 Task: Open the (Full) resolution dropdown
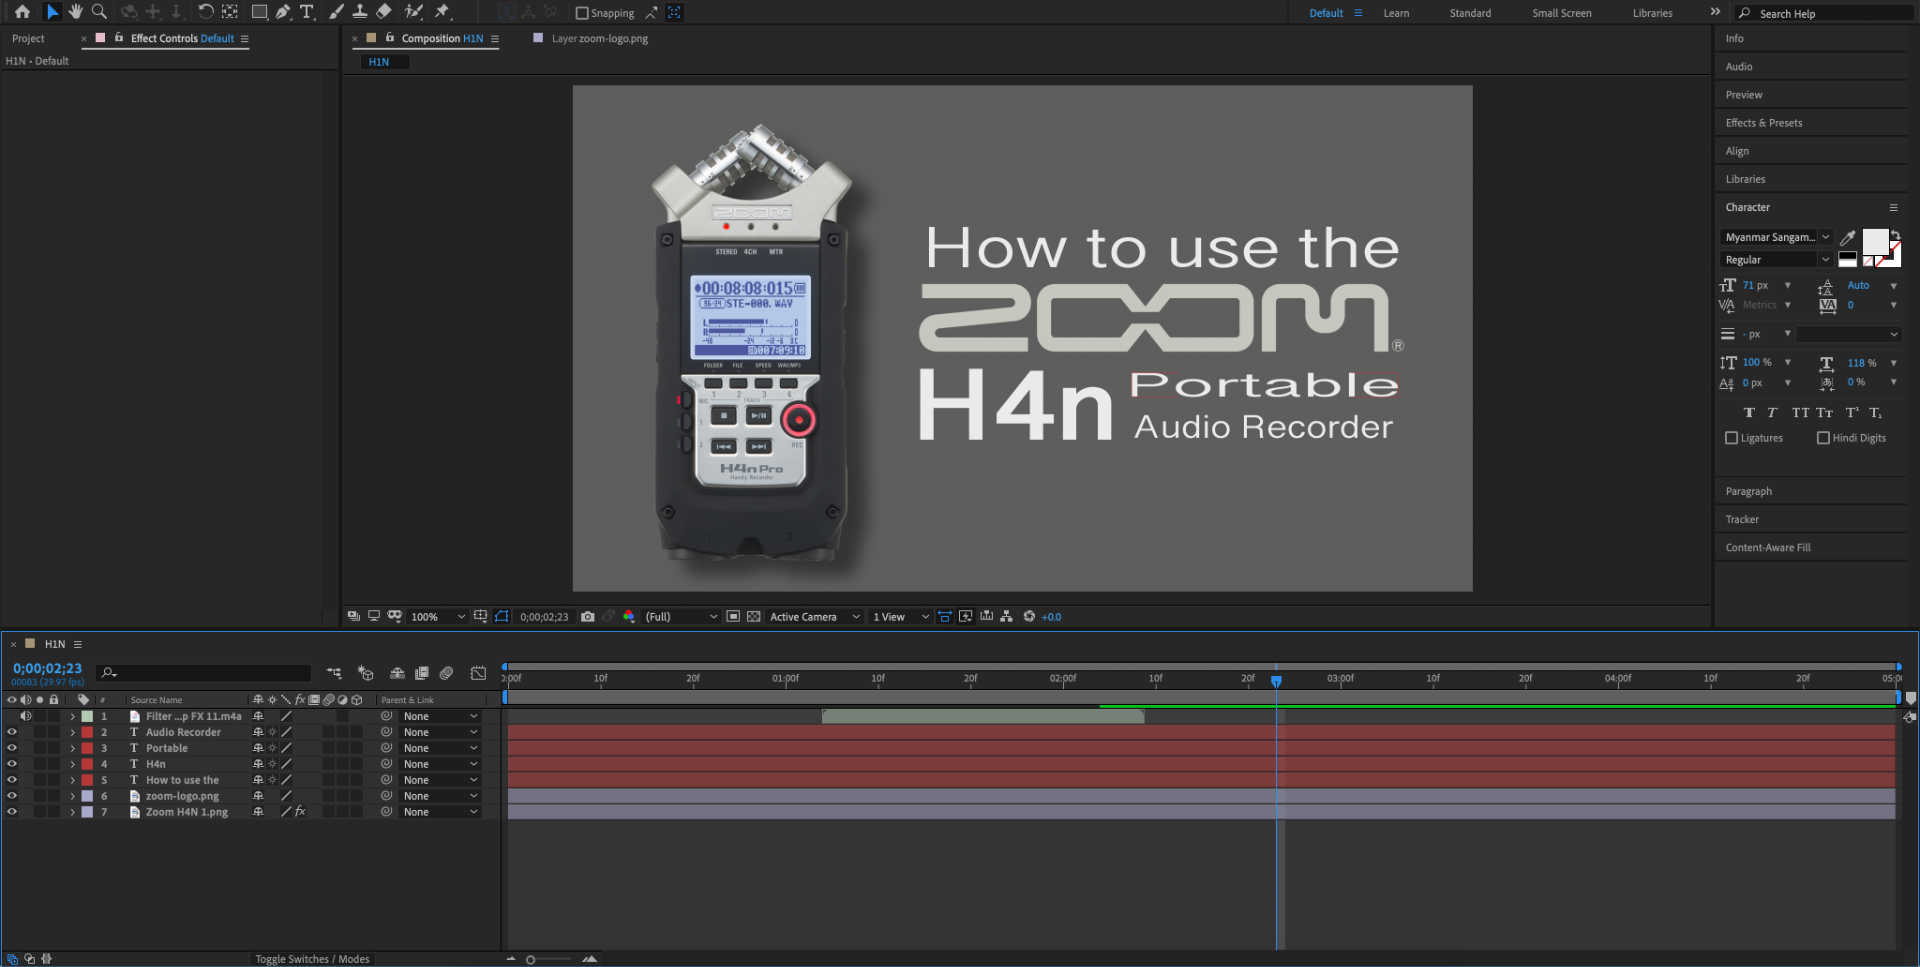point(681,617)
